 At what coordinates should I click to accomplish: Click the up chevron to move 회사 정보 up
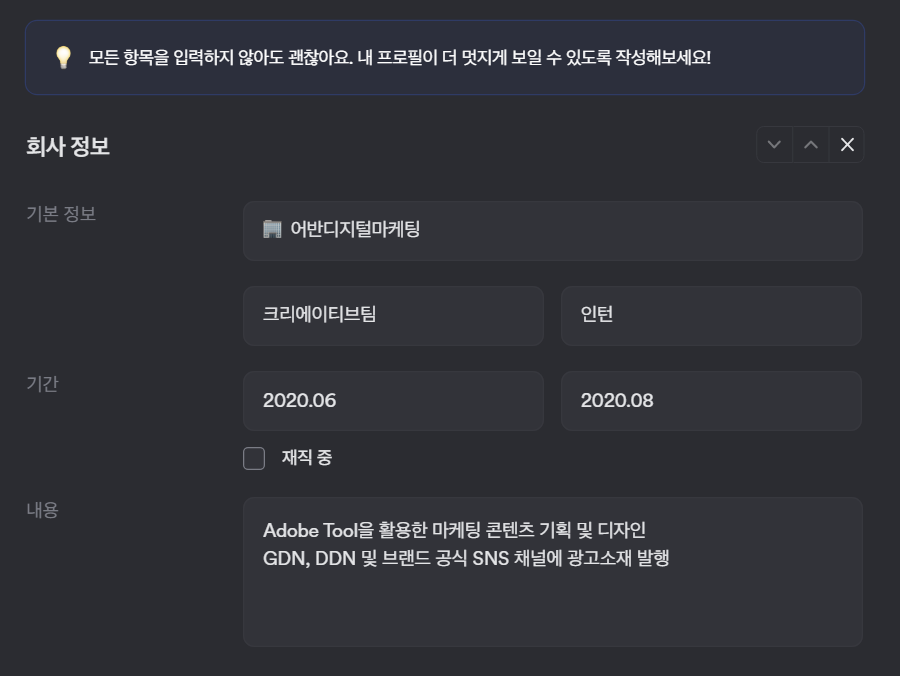(x=809, y=145)
